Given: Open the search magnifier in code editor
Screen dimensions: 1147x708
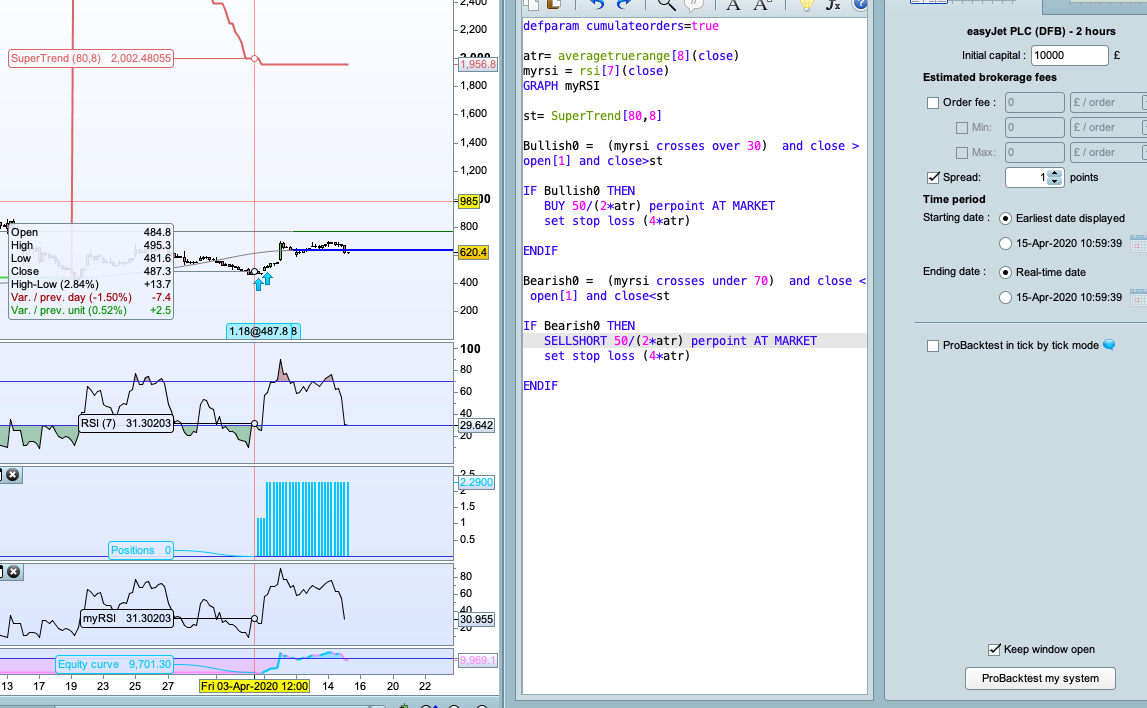Looking at the screenshot, I should point(667,5).
